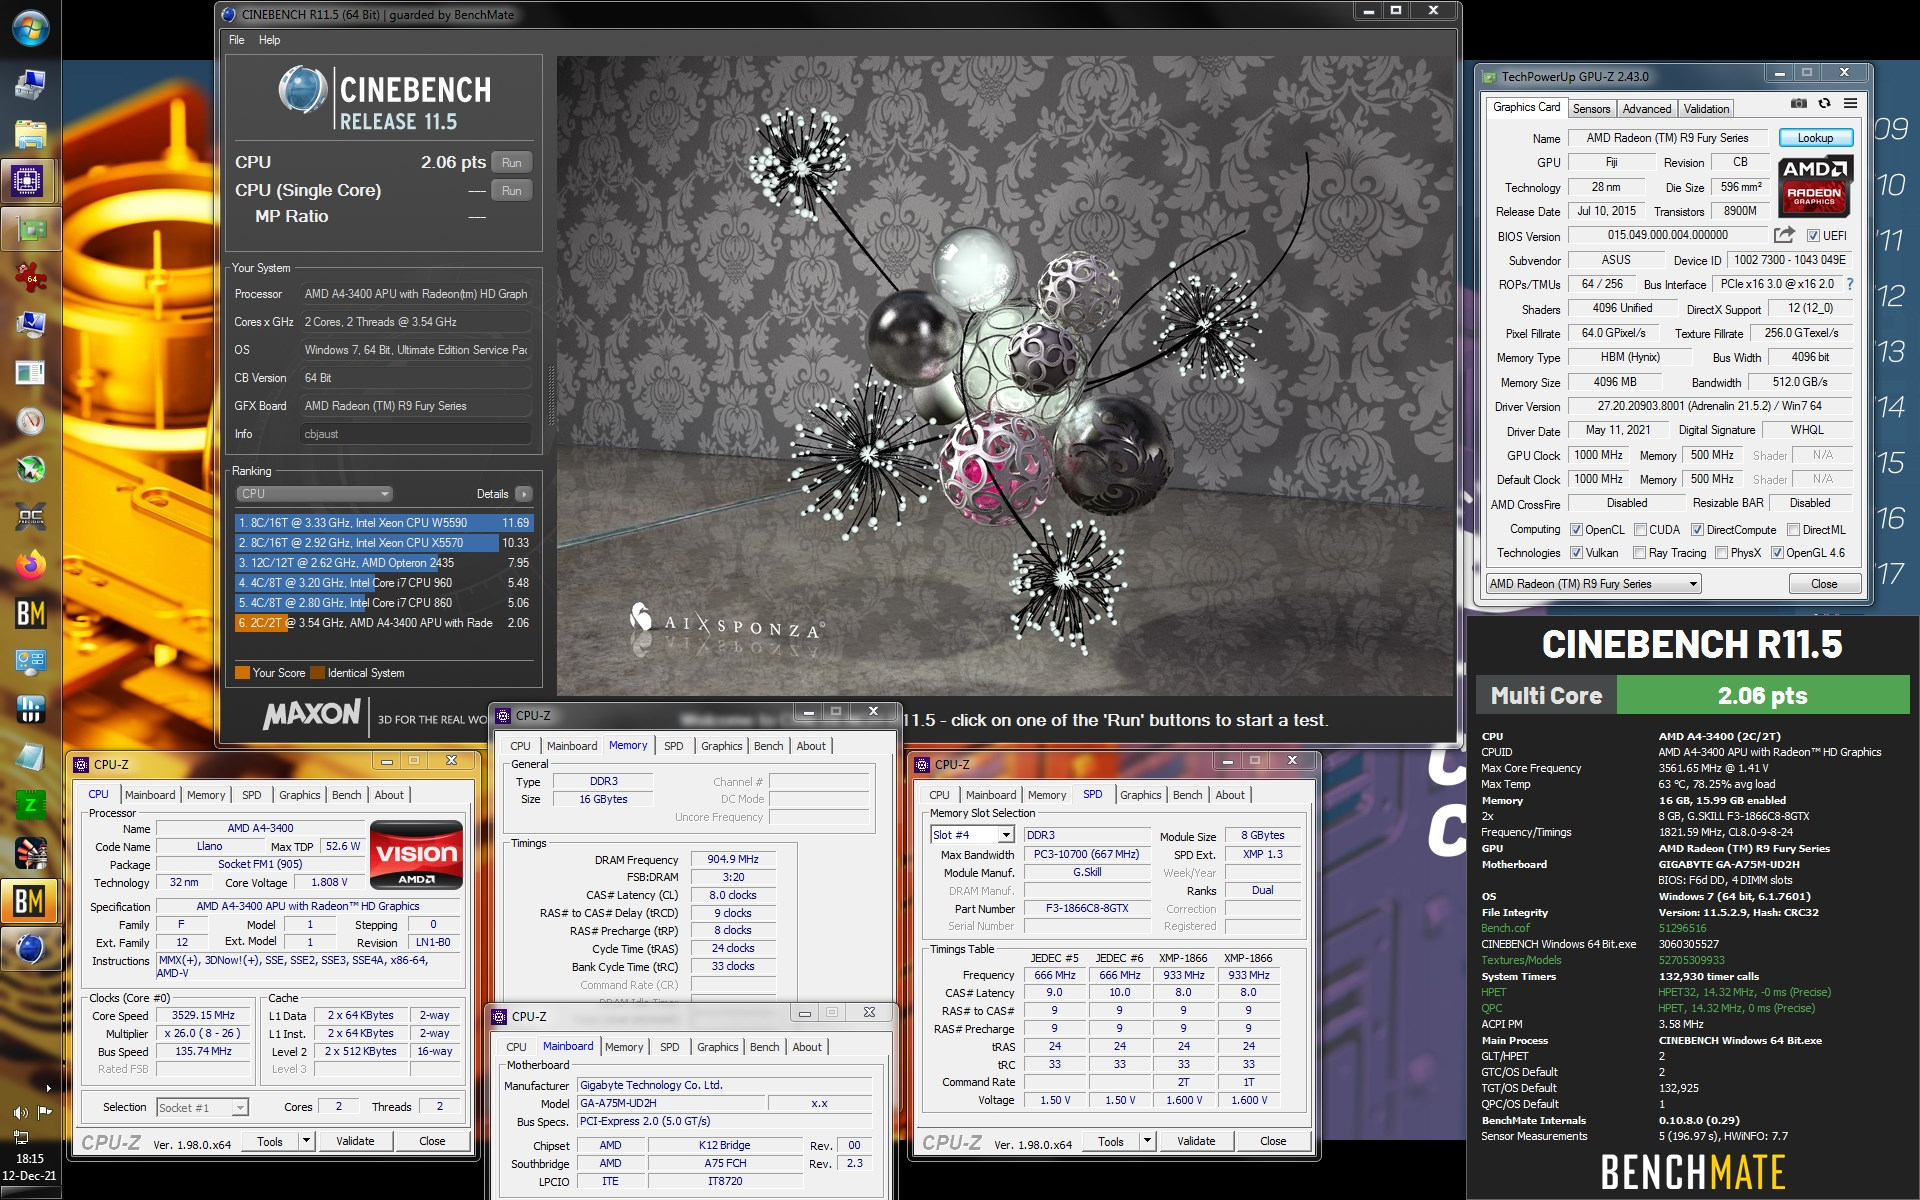Screen dimensions: 1920x1200
Task: Open the GPU-Z hamburger menu
Action: point(1850,103)
